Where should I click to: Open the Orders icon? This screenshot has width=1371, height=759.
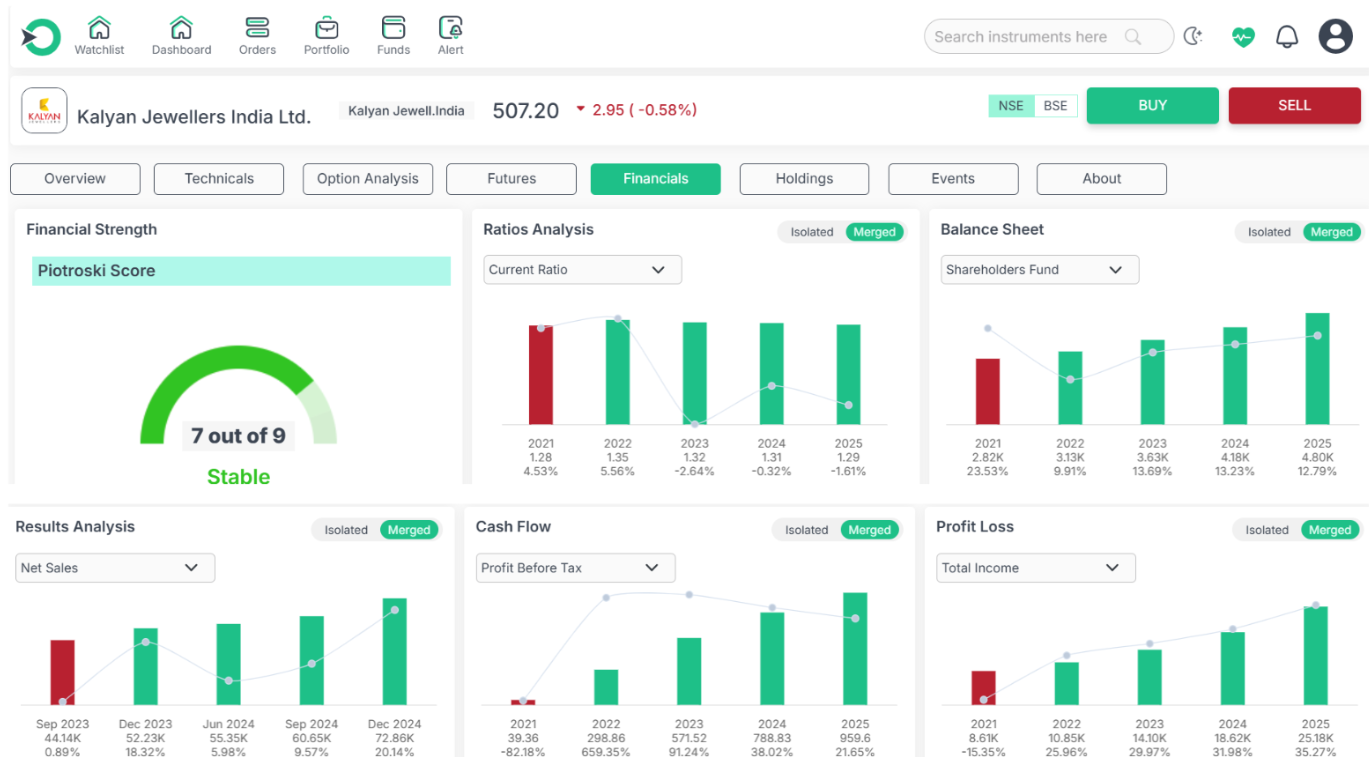(257, 28)
